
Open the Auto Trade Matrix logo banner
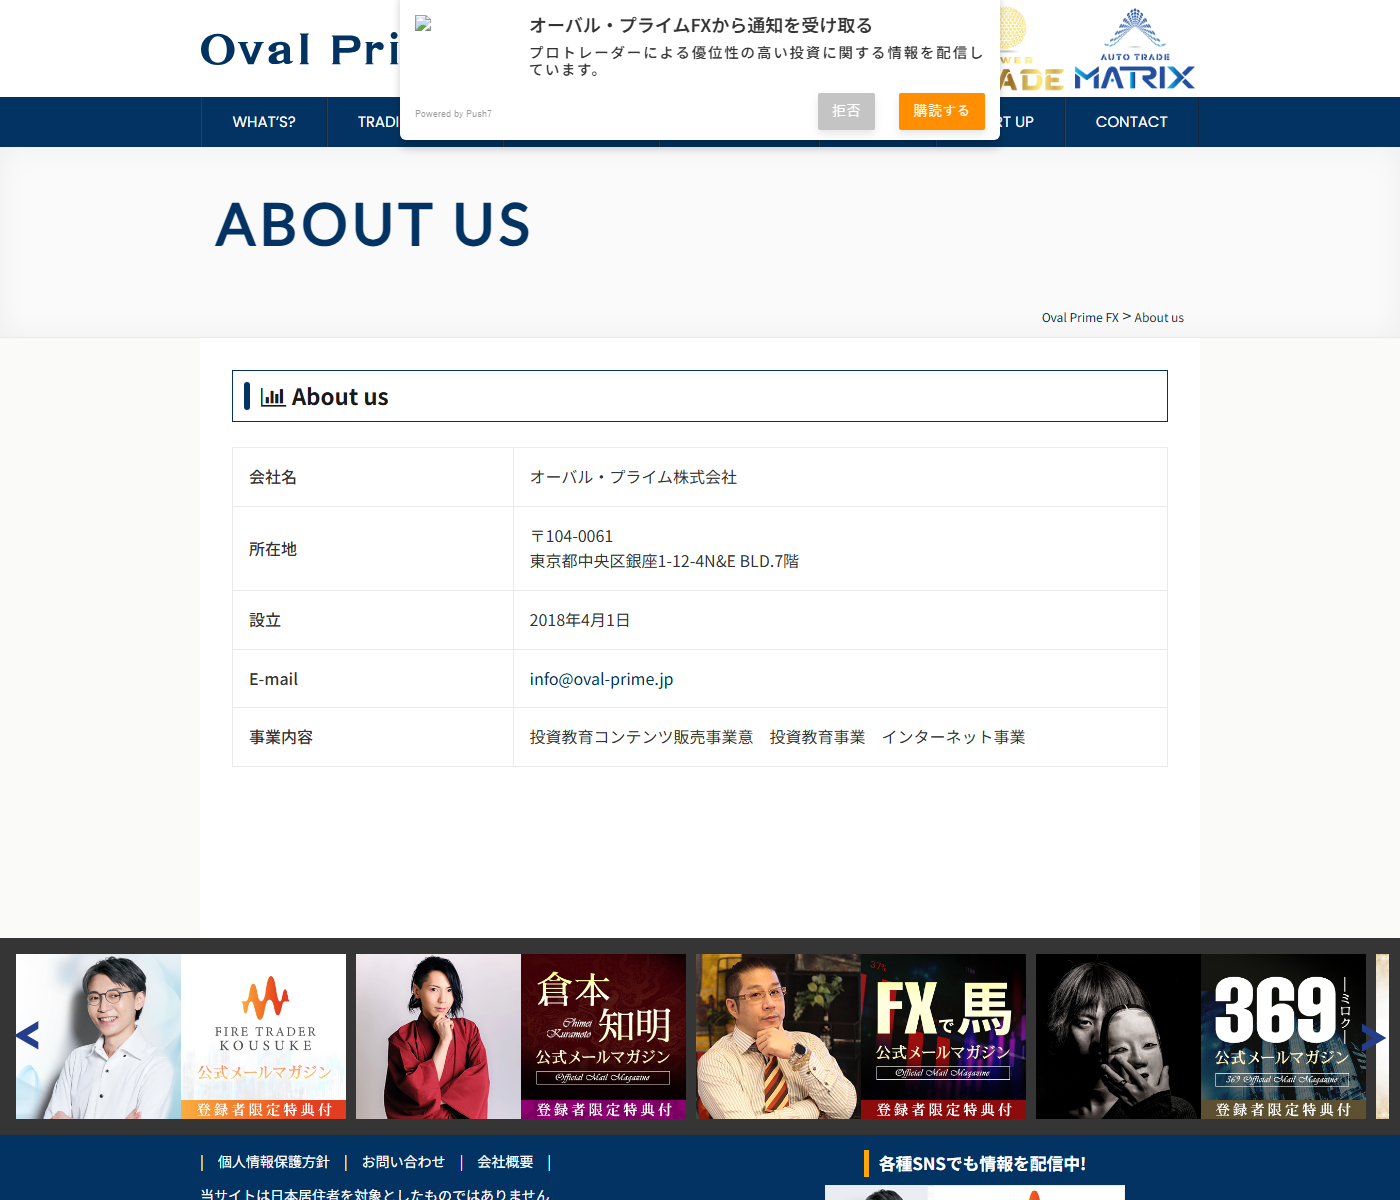point(1134,49)
